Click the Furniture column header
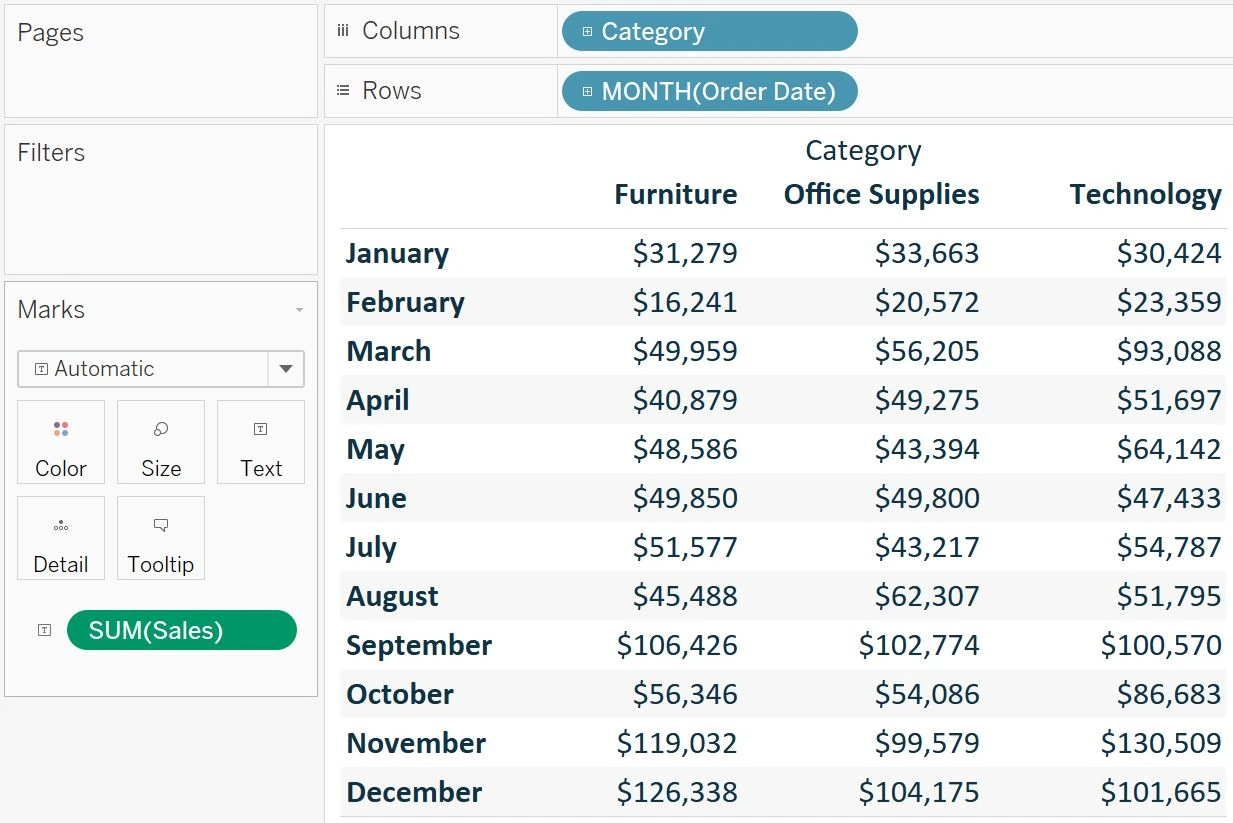Viewport: 1233px width, 823px height. 676,194
